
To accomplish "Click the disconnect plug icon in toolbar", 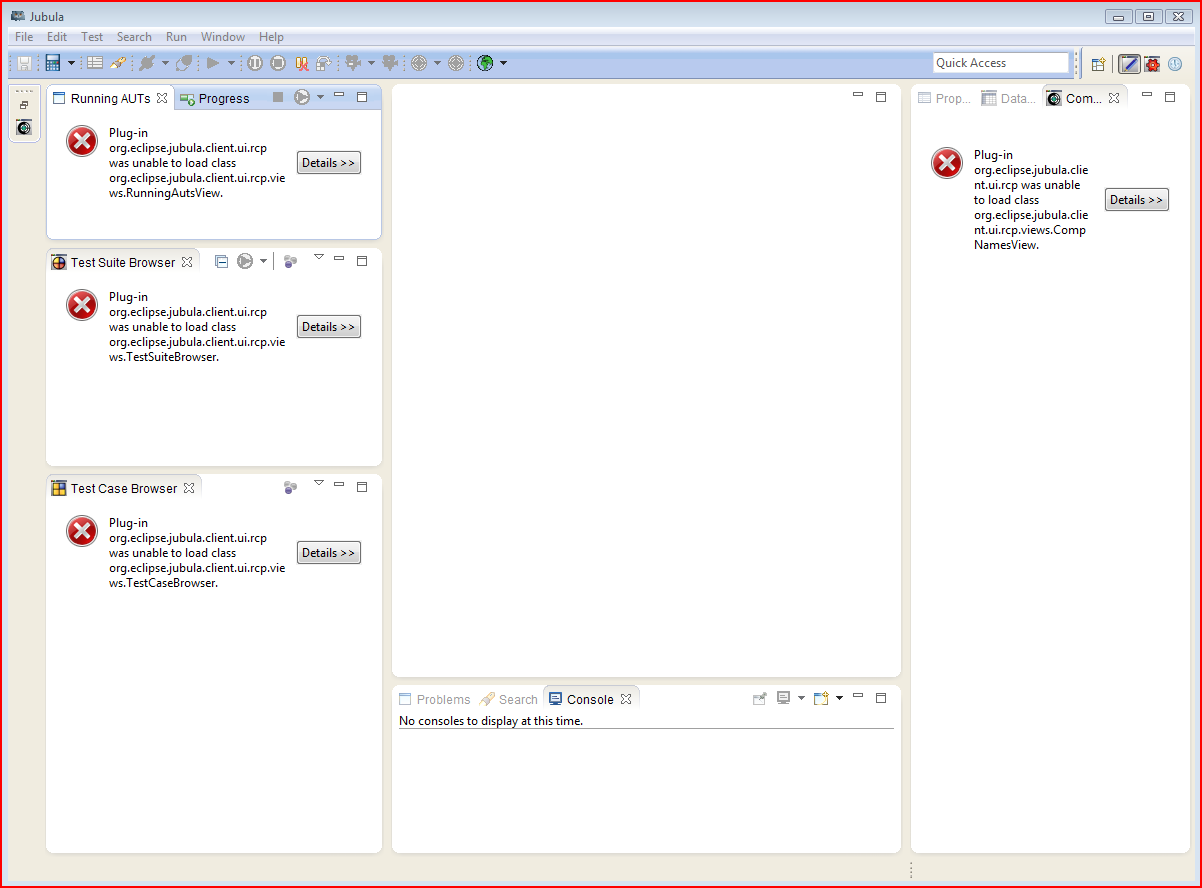I will point(184,63).
